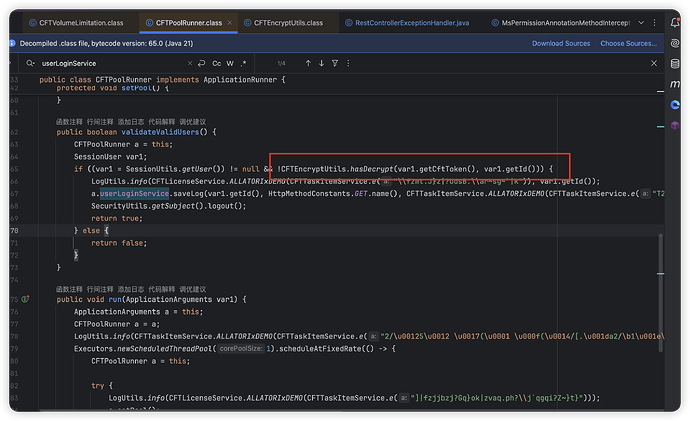Click the 'return true;' statement

point(117,218)
